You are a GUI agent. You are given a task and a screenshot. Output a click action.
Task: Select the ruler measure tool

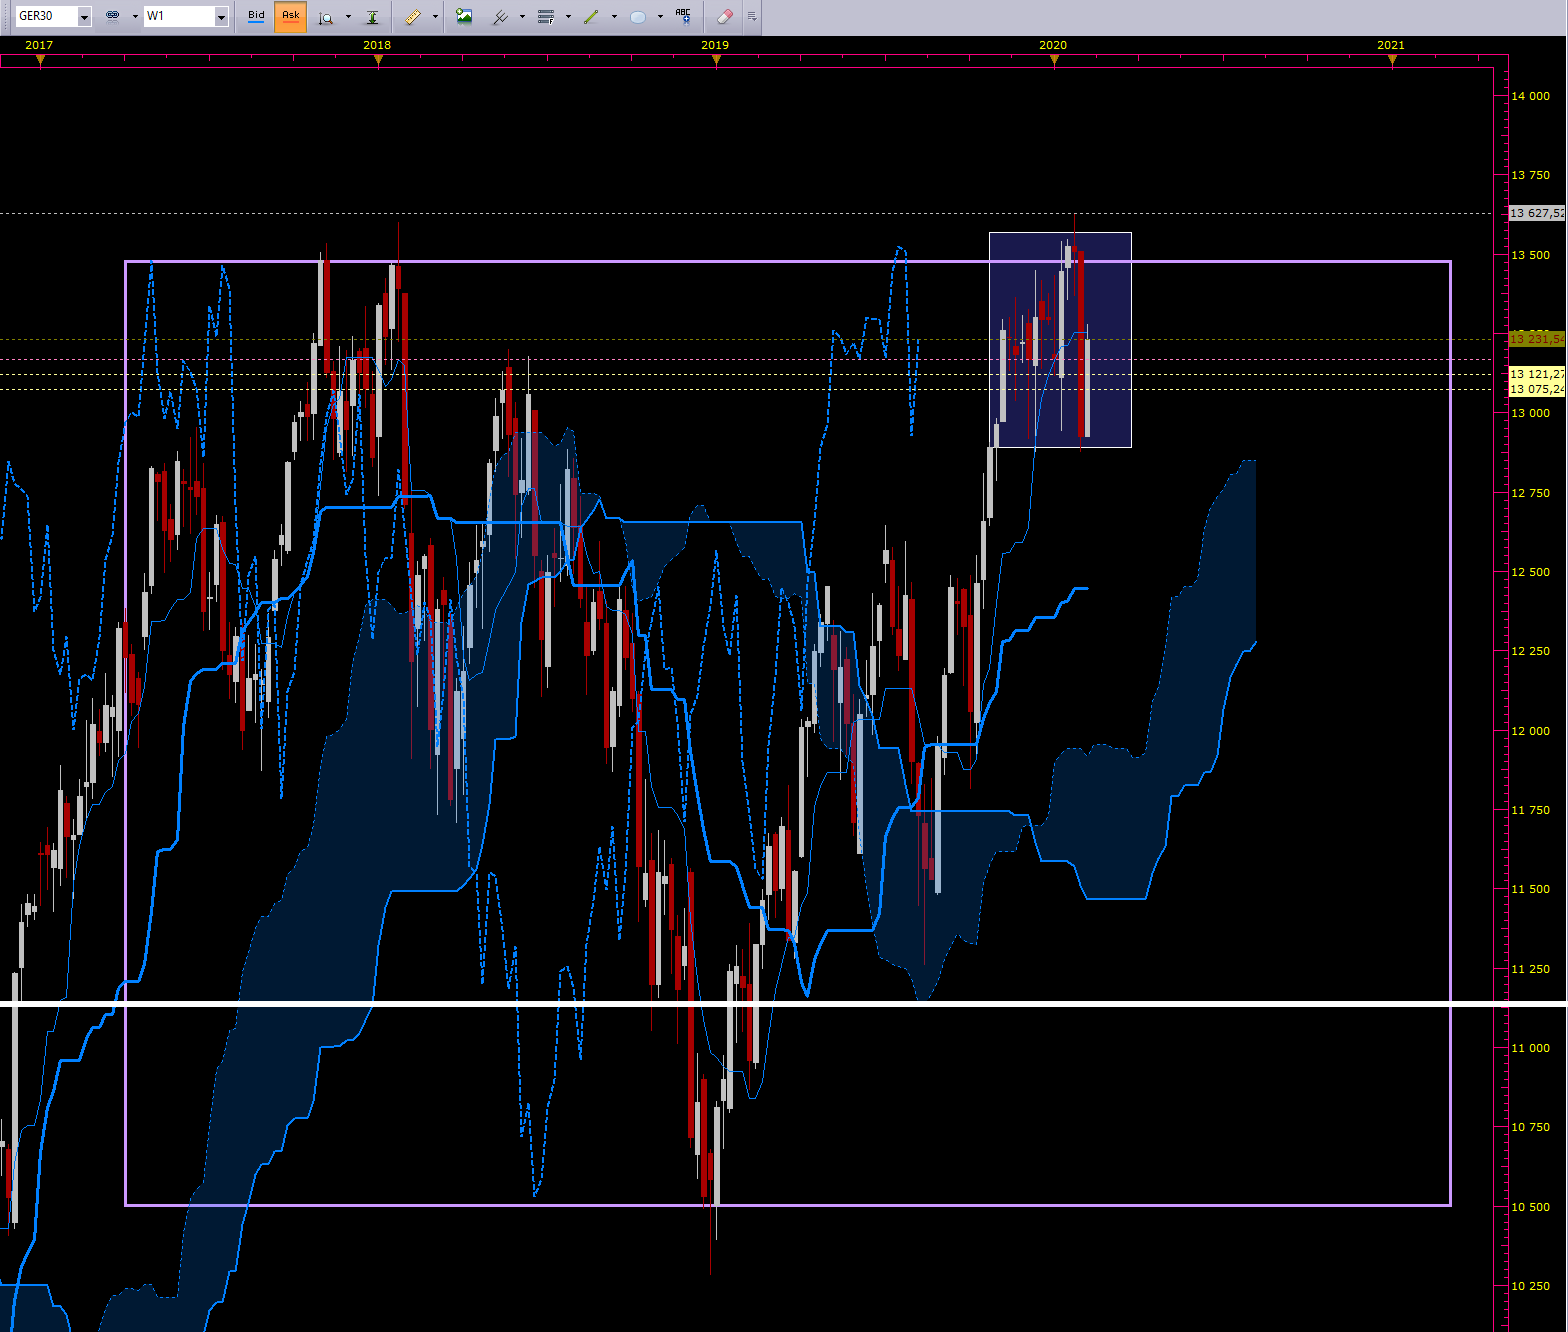click(x=413, y=17)
